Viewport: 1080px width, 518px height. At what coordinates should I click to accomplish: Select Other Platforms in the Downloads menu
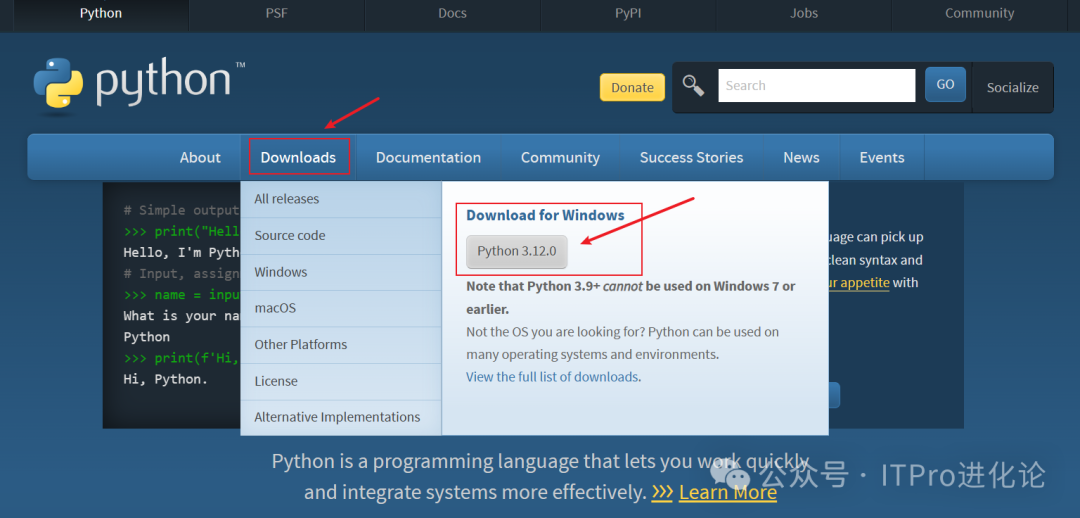pyautogui.click(x=341, y=344)
